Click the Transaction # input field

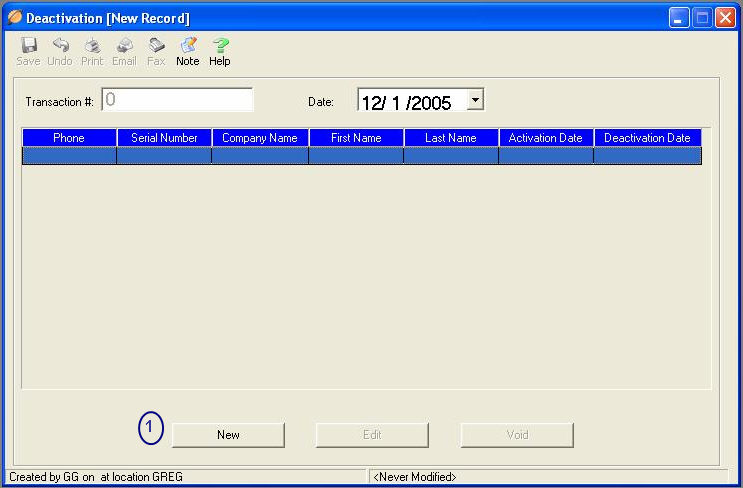click(x=177, y=99)
